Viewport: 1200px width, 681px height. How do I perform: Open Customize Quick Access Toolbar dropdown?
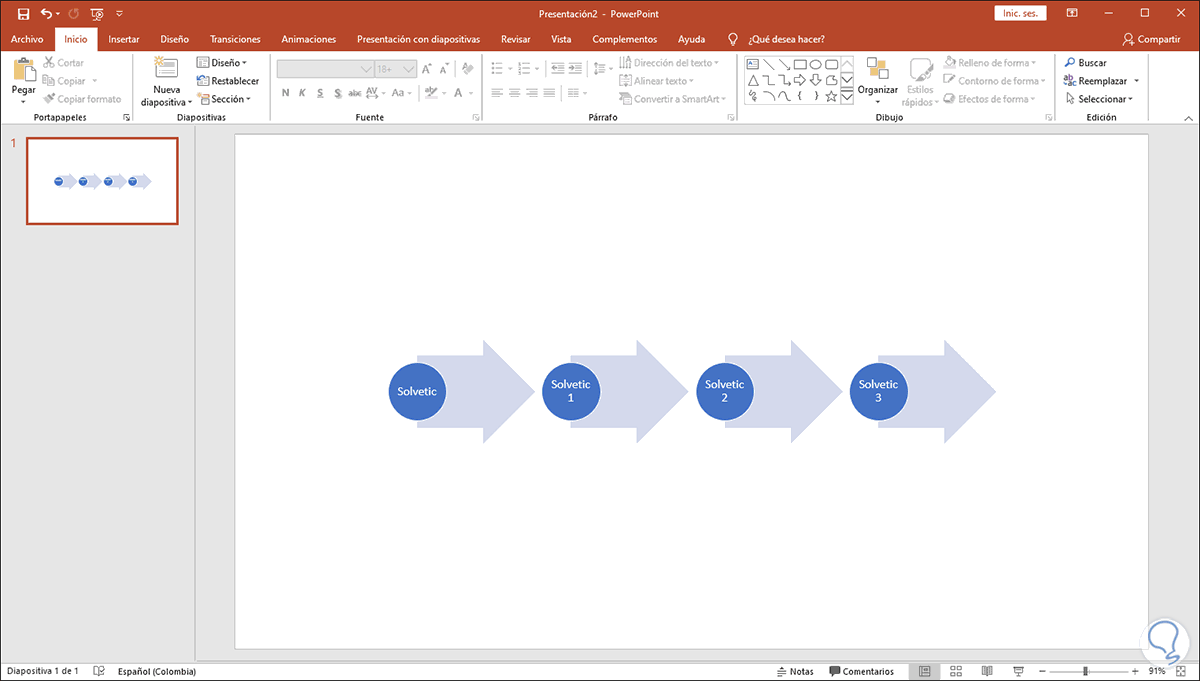coord(120,14)
